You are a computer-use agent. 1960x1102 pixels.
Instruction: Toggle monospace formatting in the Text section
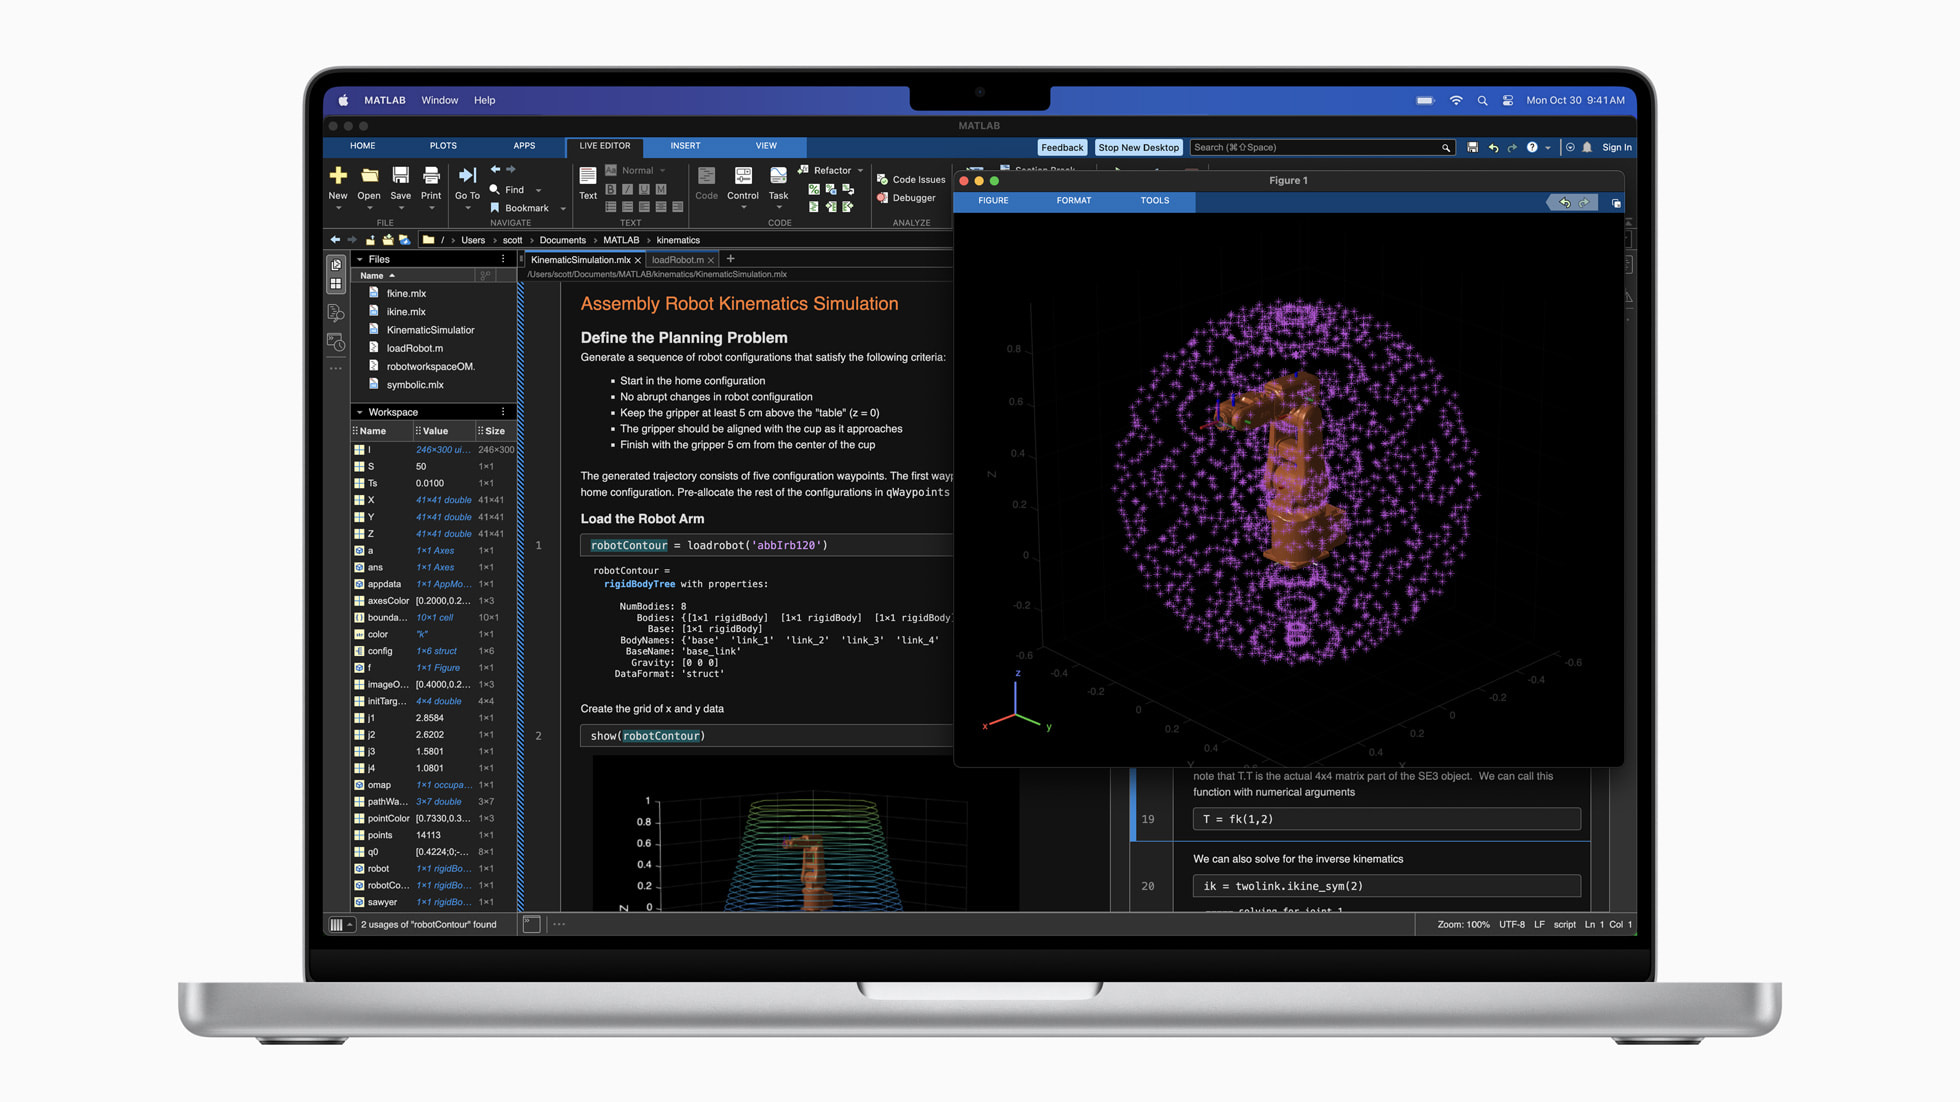(x=661, y=190)
